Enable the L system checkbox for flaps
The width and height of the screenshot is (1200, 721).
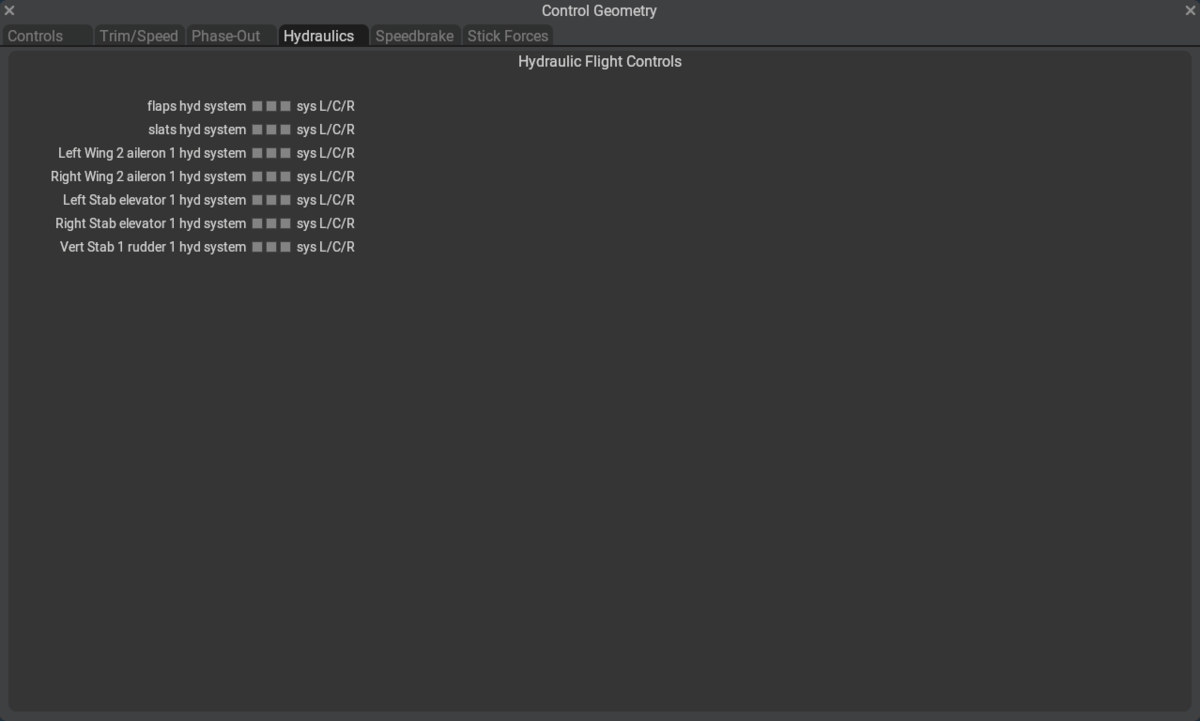(x=257, y=106)
